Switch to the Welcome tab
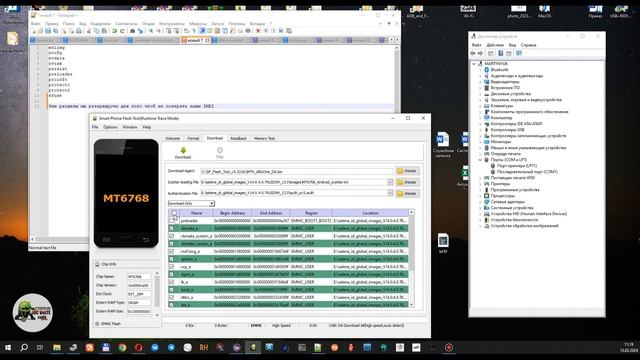The width and height of the screenshot is (640, 360). click(x=173, y=138)
